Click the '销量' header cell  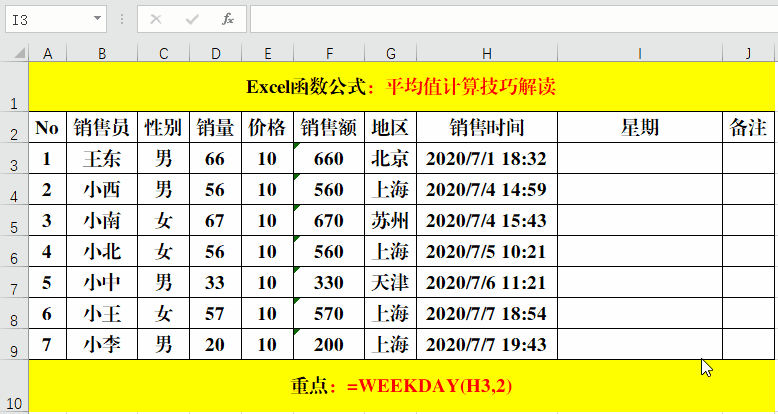(x=215, y=127)
